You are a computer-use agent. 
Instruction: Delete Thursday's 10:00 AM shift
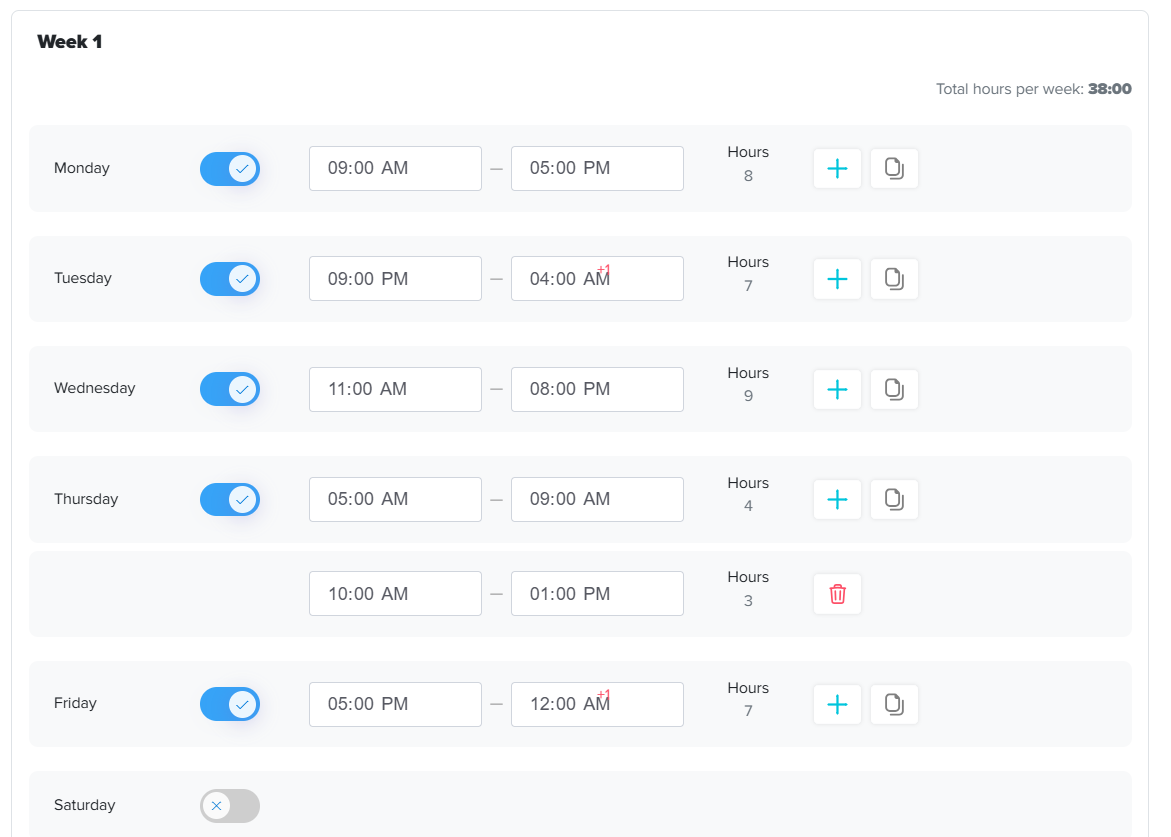837,594
